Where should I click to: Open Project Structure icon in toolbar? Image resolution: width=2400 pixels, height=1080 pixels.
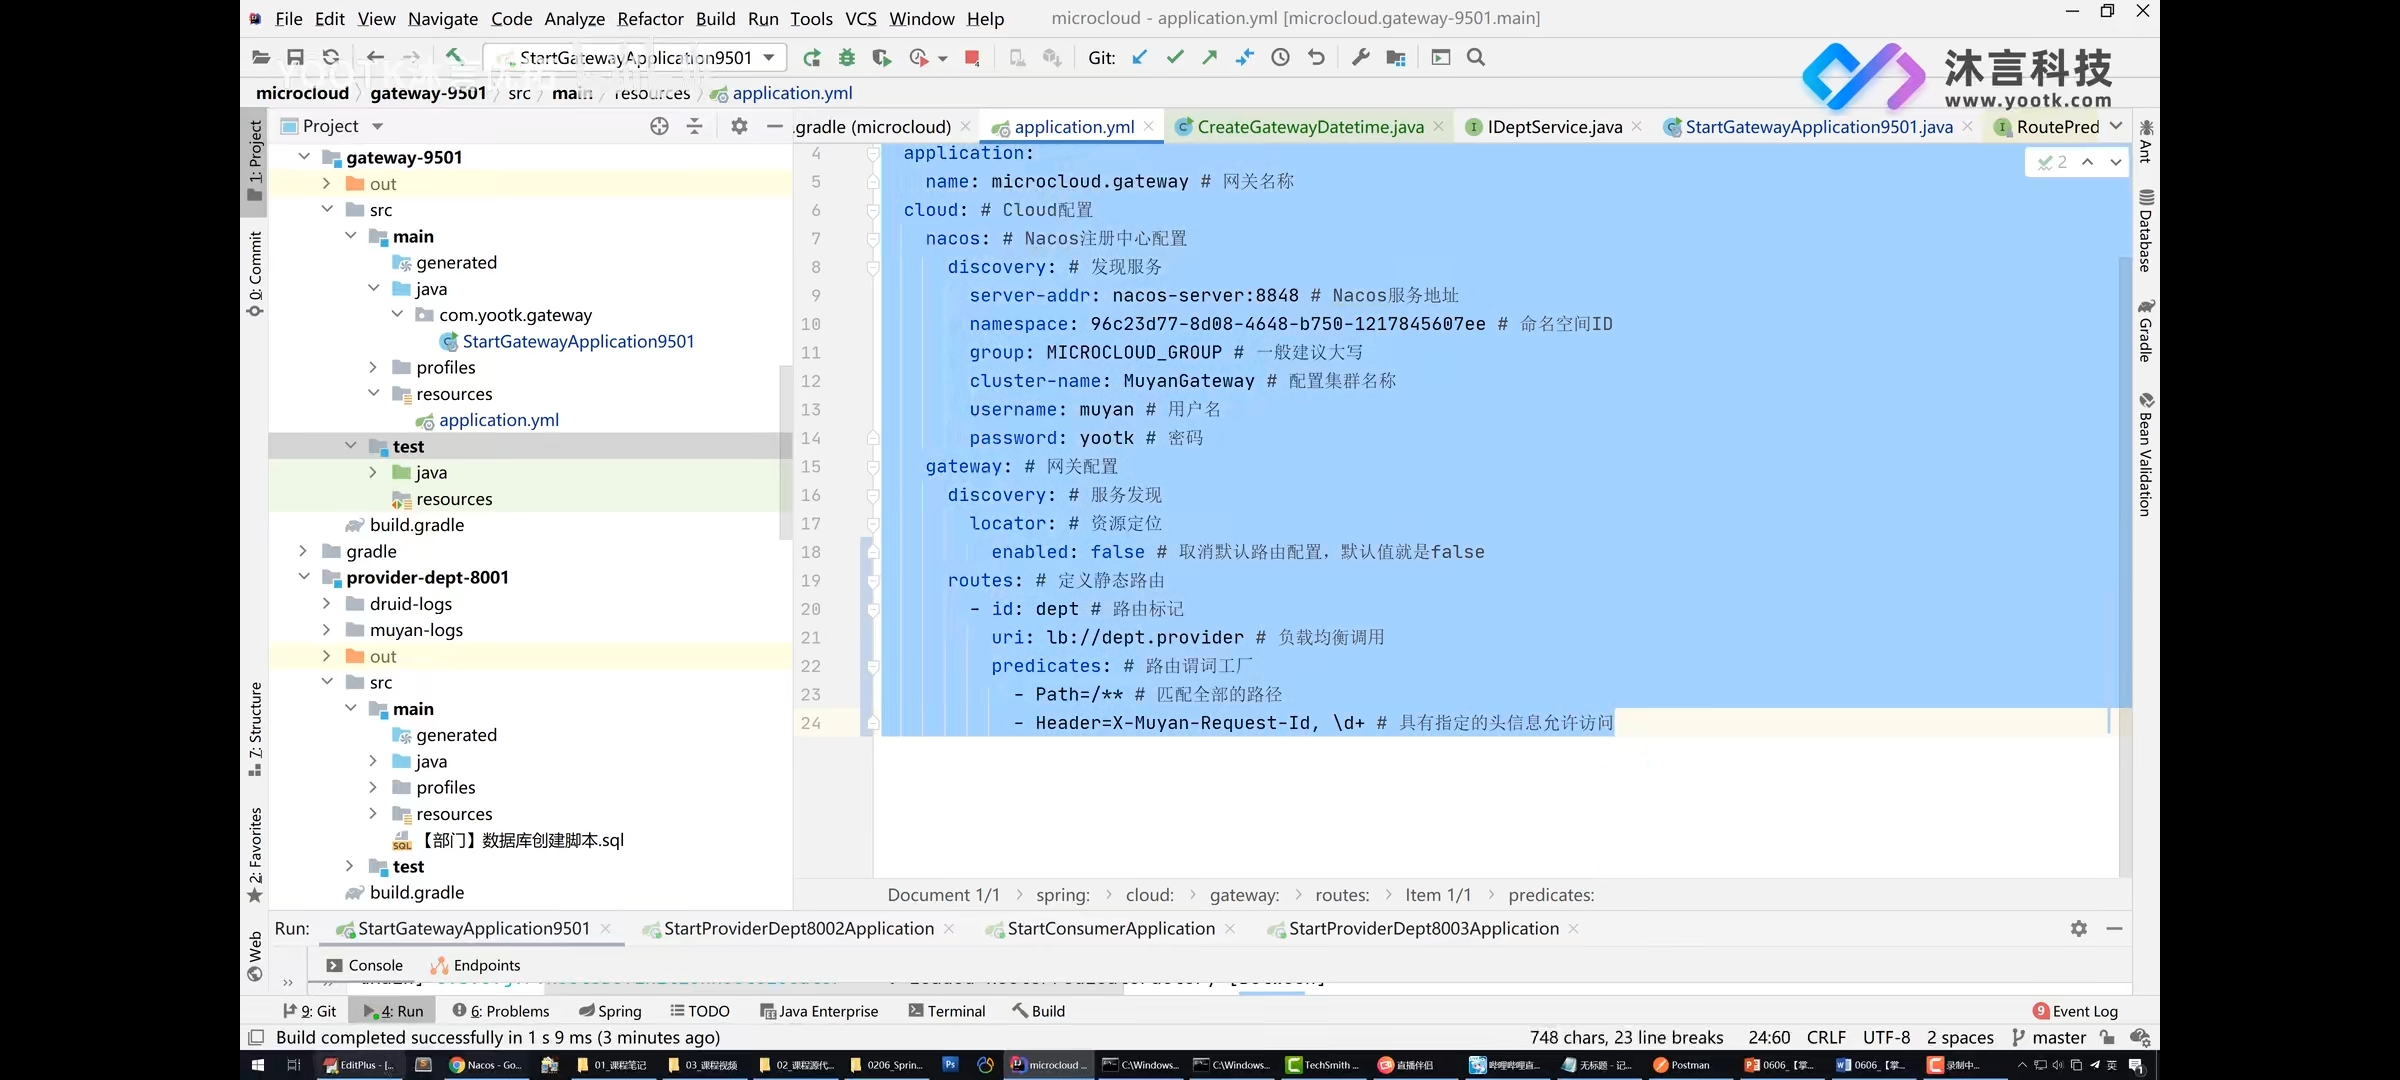[1396, 57]
